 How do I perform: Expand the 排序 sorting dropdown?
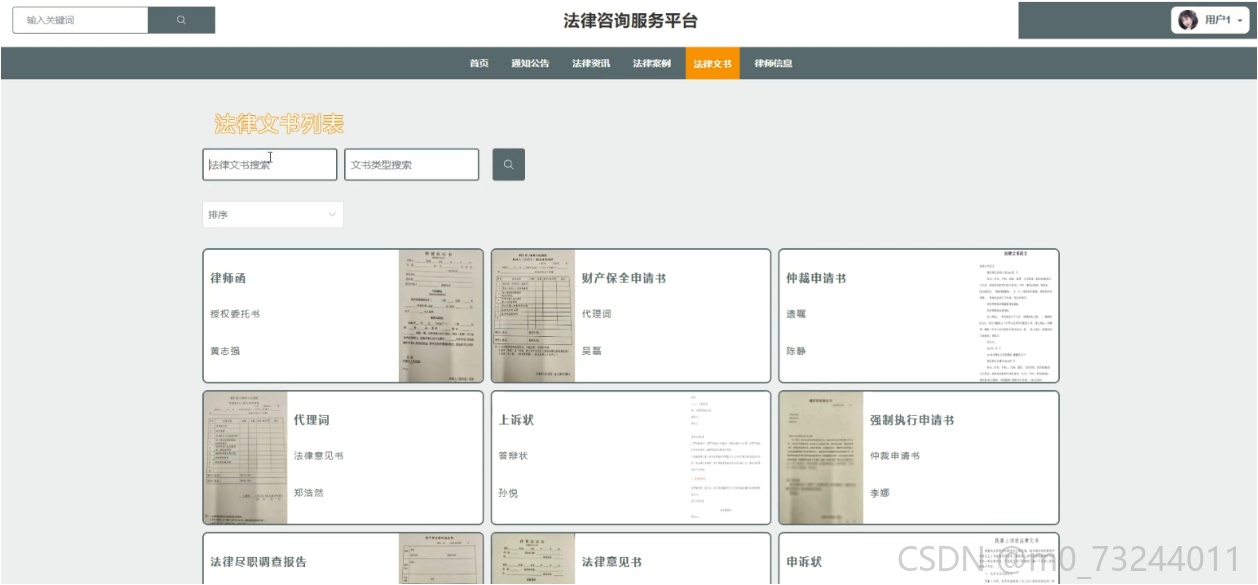coord(273,215)
